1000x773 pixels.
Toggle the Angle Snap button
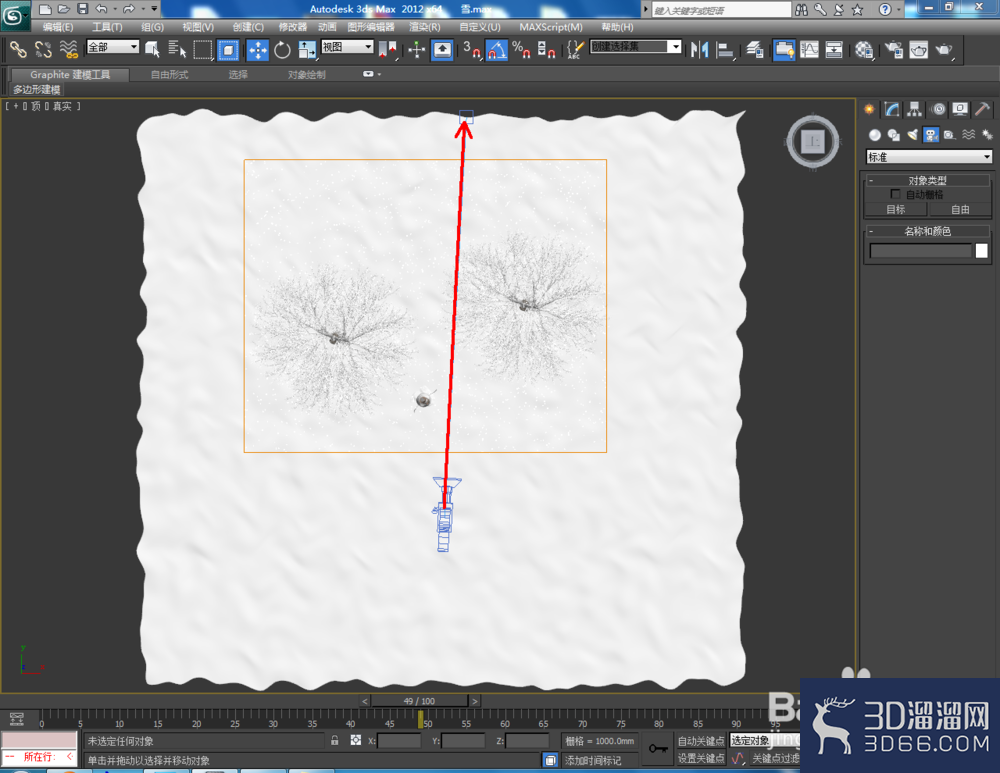pos(497,49)
